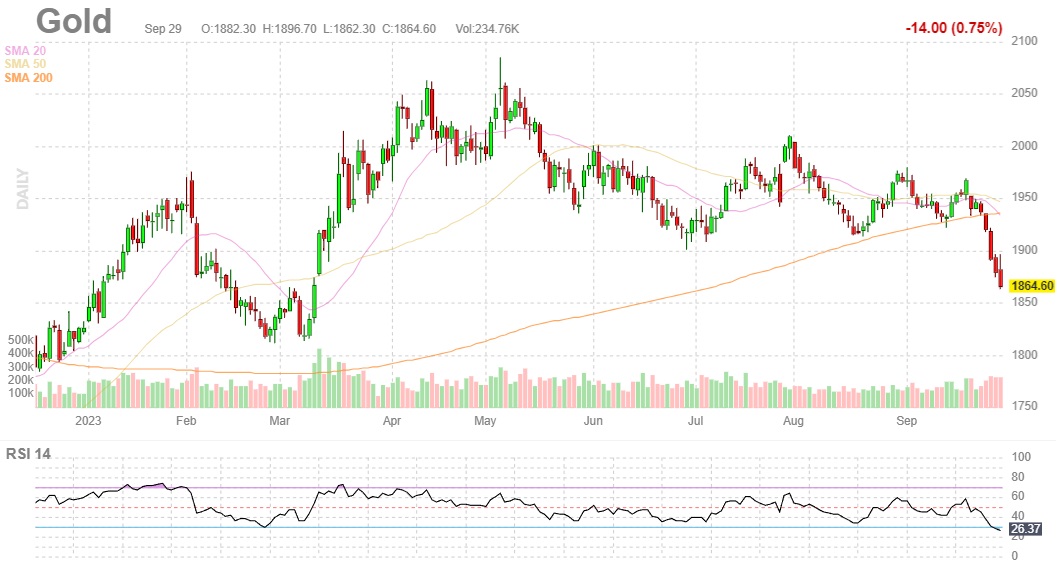Click the 1800 price axis label

coord(1024,355)
